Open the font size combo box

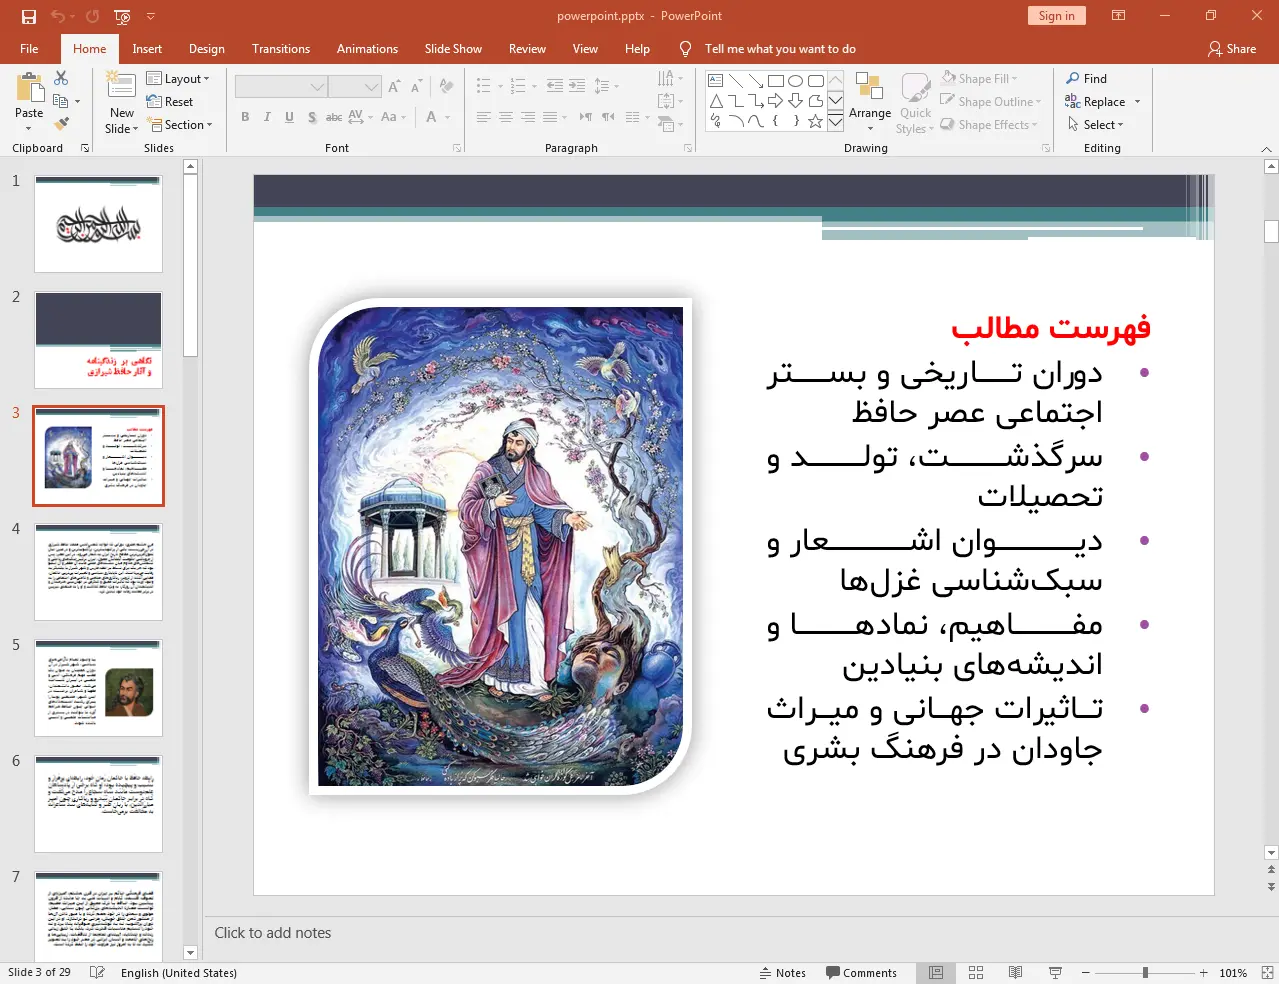point(354,87)
